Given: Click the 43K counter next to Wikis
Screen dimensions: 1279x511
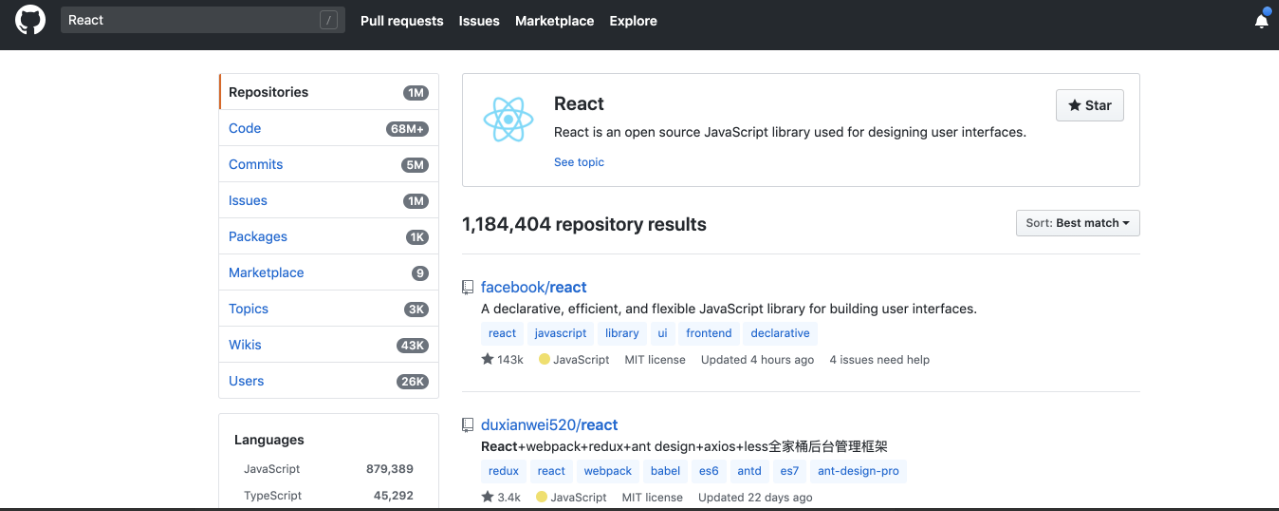Looking at the screenshot, I should tap(412, 345).
